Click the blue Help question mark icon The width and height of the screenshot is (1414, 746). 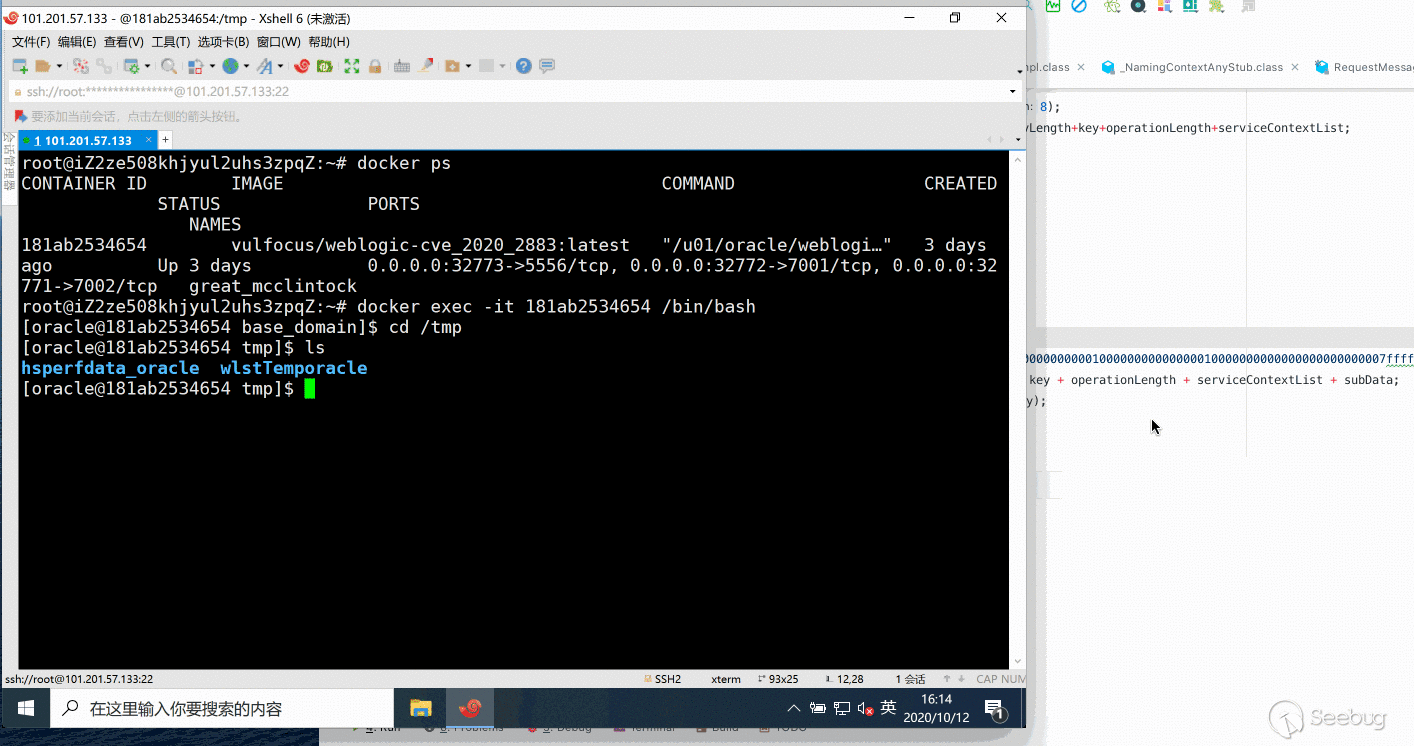[523, 66]
